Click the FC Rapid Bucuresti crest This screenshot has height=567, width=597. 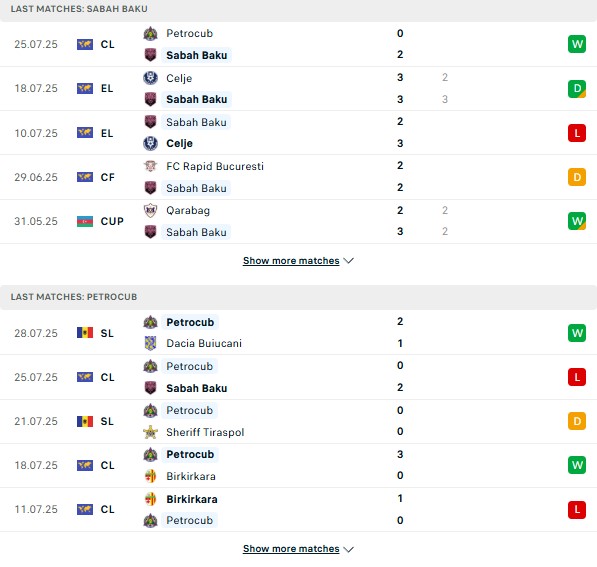click(150, 166)
